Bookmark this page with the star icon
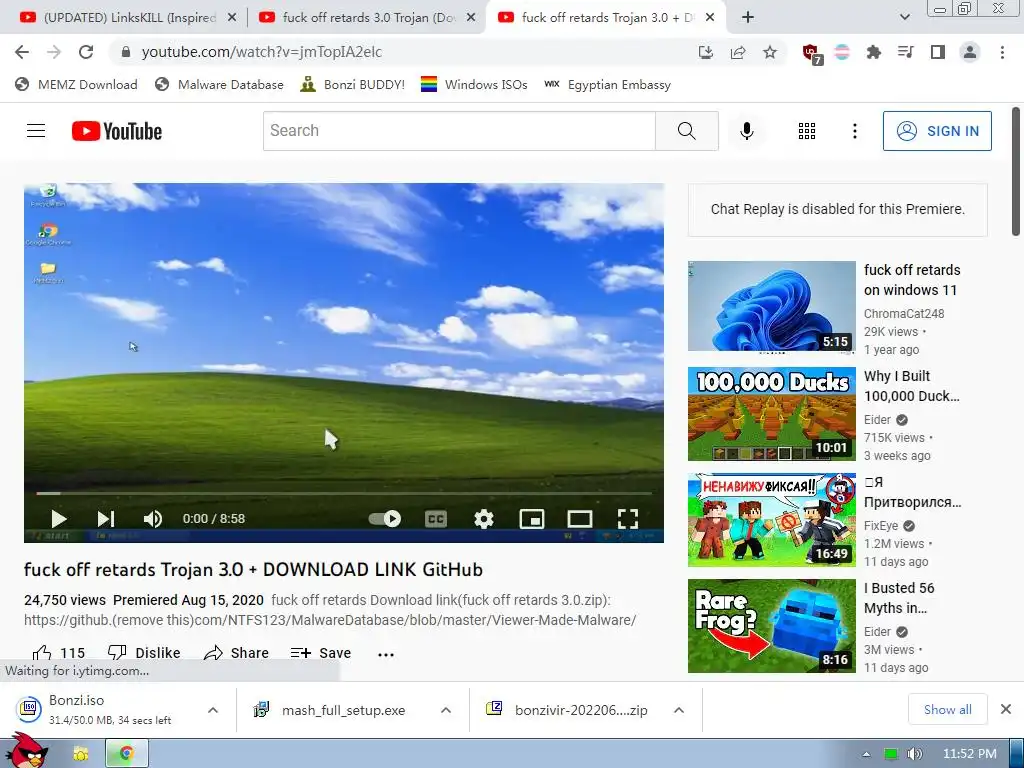Screen dimensions: 1024x768 click(770, 52)
